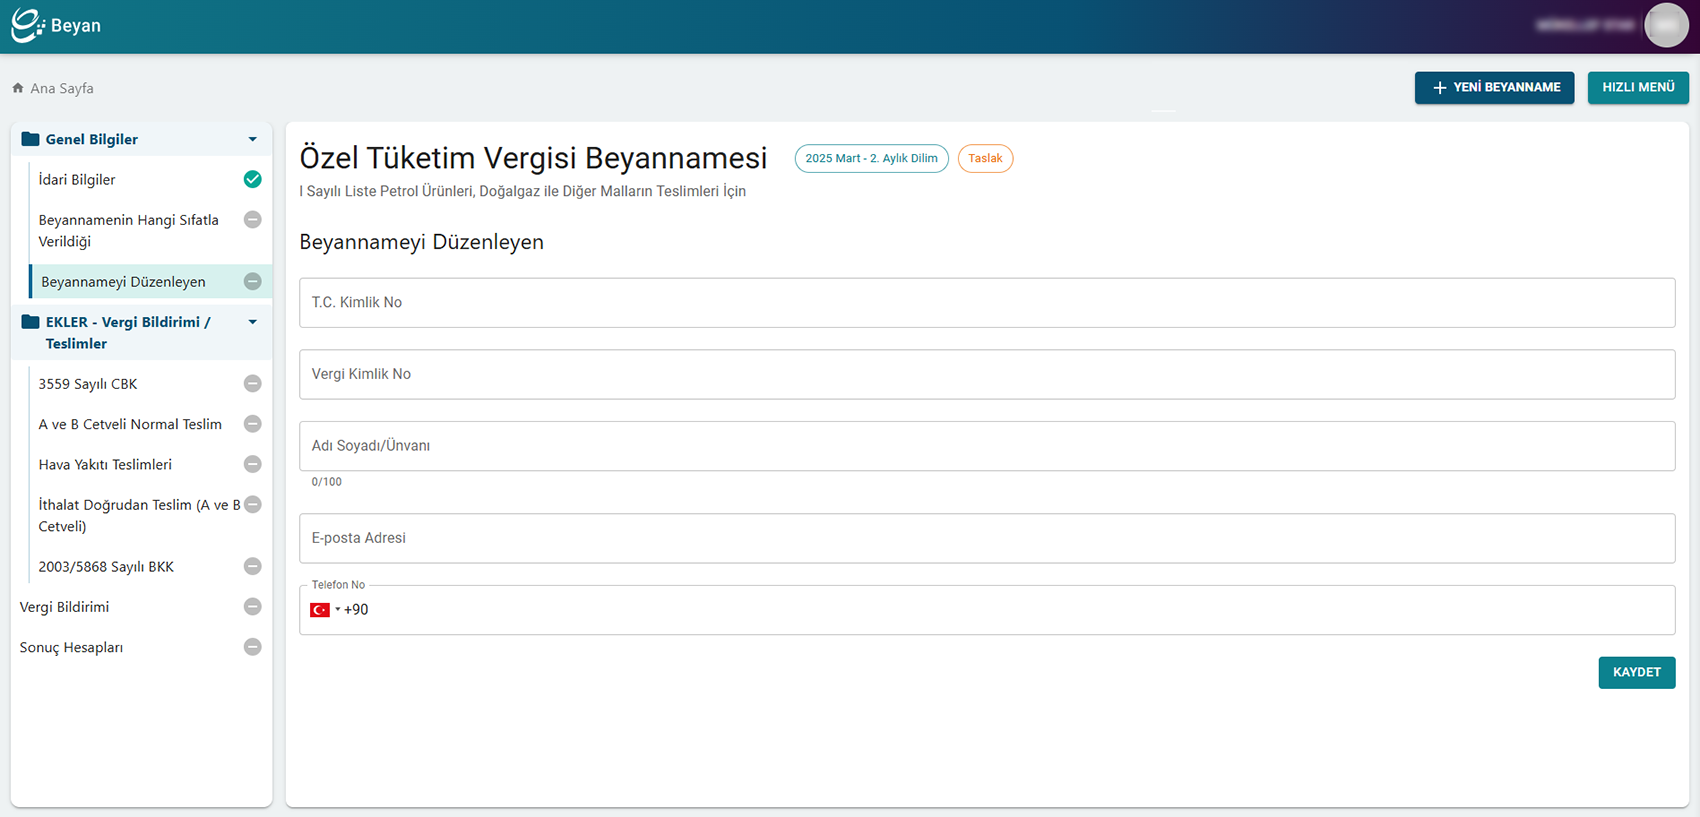Click the I Sayılı Liste subtitle text
This screenshot has width=1700, height=817.
(x=523, y=191)
